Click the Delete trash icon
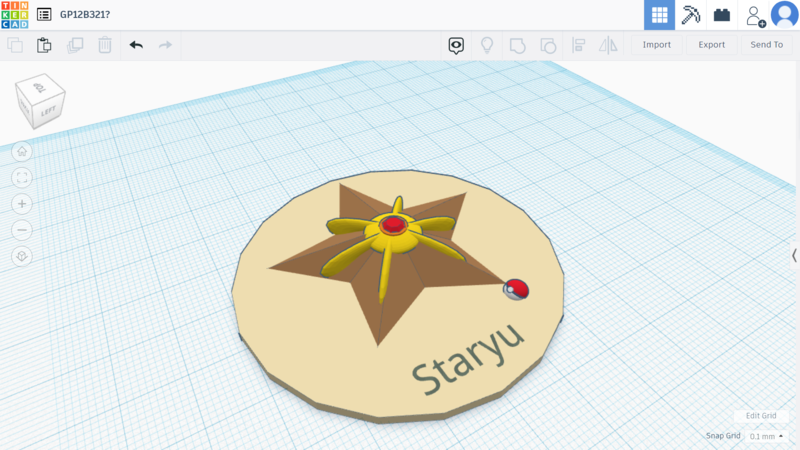The width and height of the screenshot is (800, 450). 105,45
